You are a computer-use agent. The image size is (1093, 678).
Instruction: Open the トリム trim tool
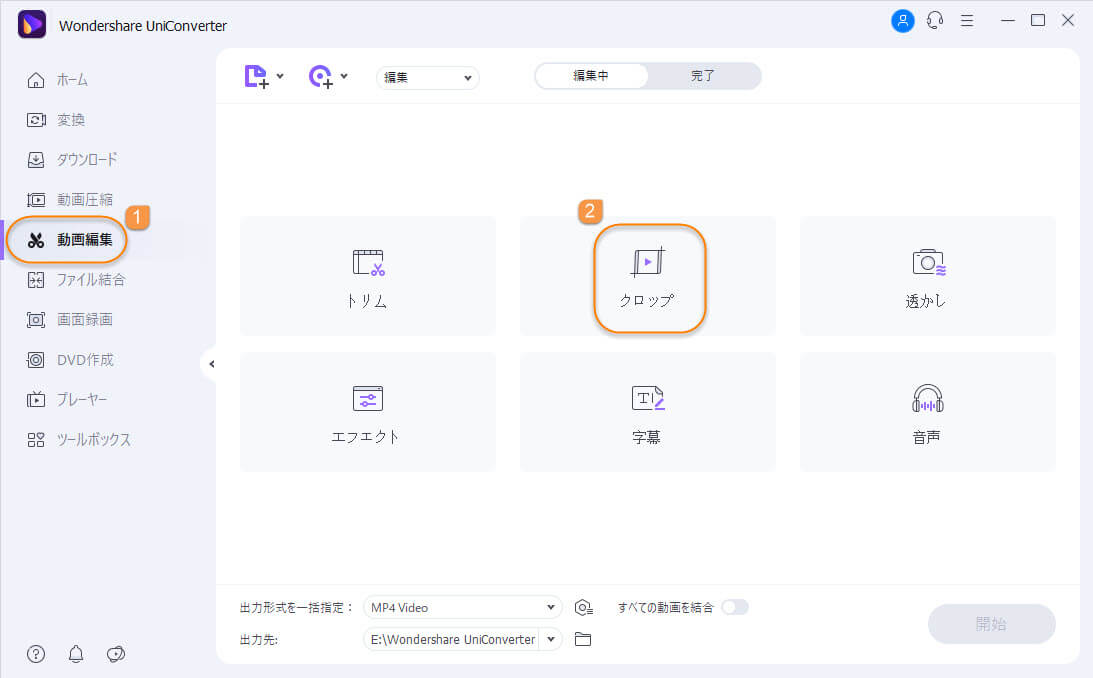coord(367,276)
